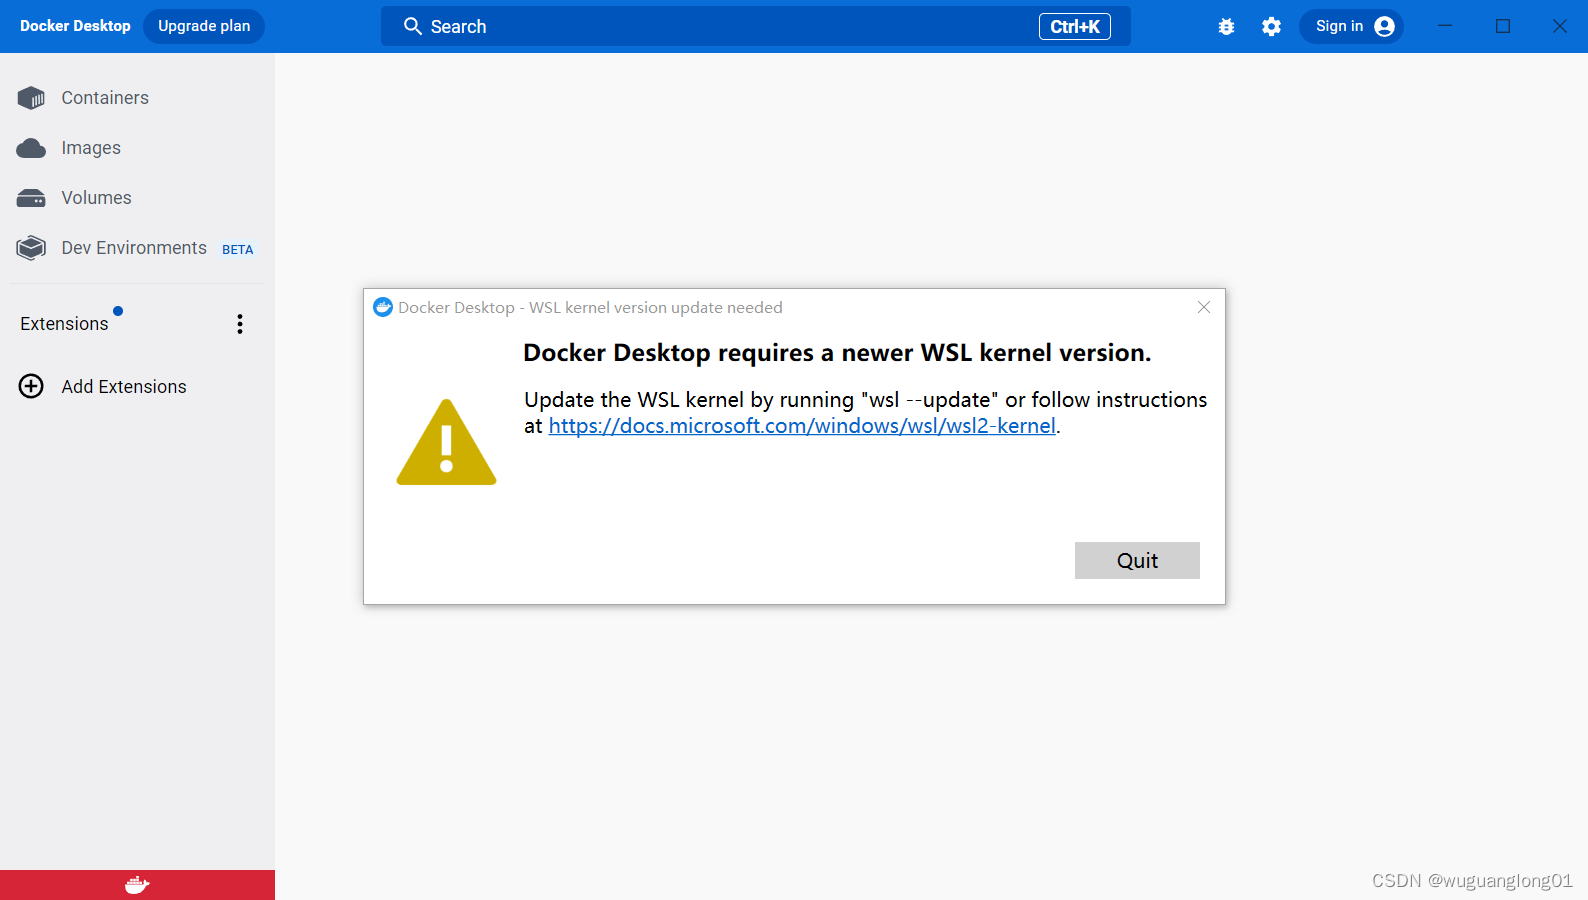The width and height of the screenshot is (1588, 900).
Task: Open Docker Desktop settings gear
Action: click(x=1271, y=26)
